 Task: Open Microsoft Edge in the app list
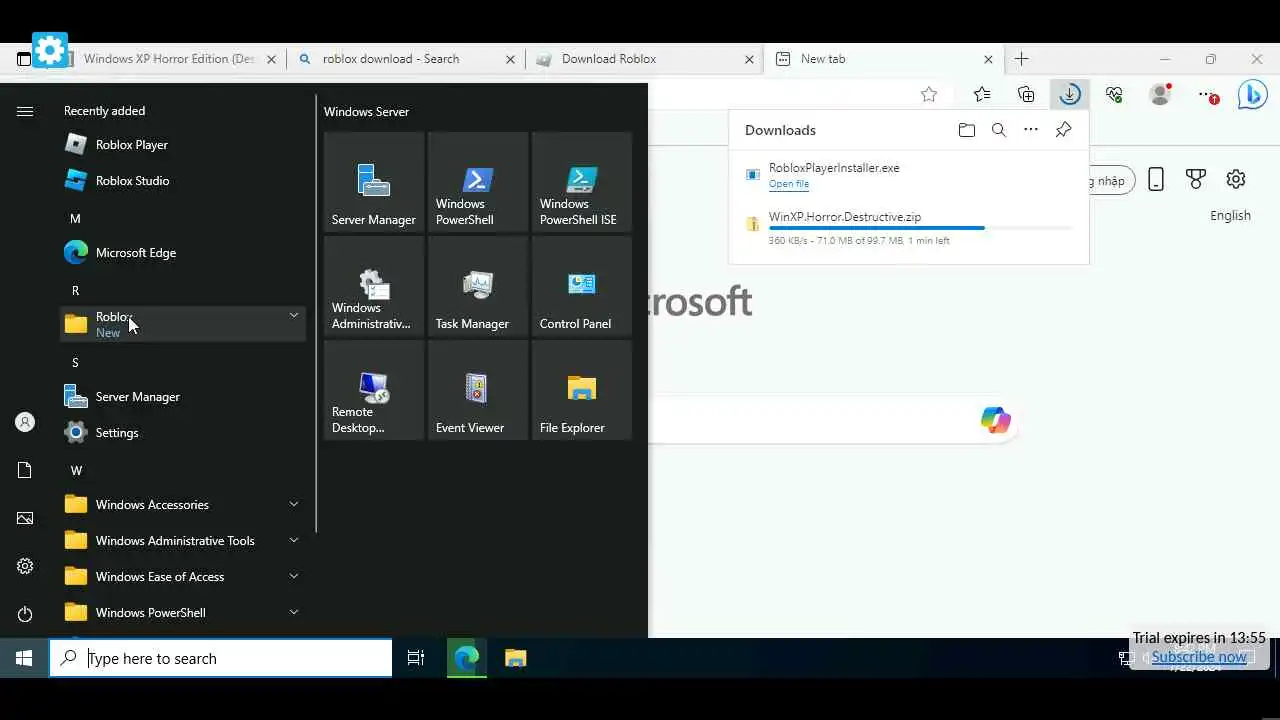pos(183,253)
